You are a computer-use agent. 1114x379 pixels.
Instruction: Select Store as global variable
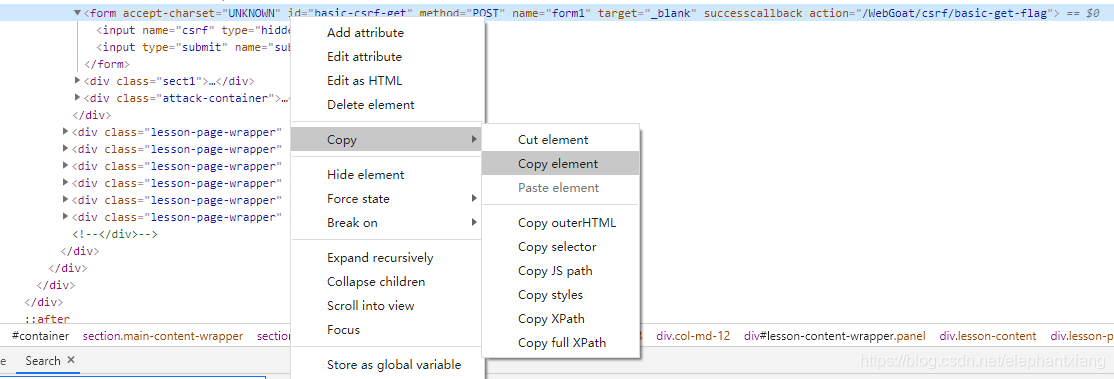coord(387,365)
